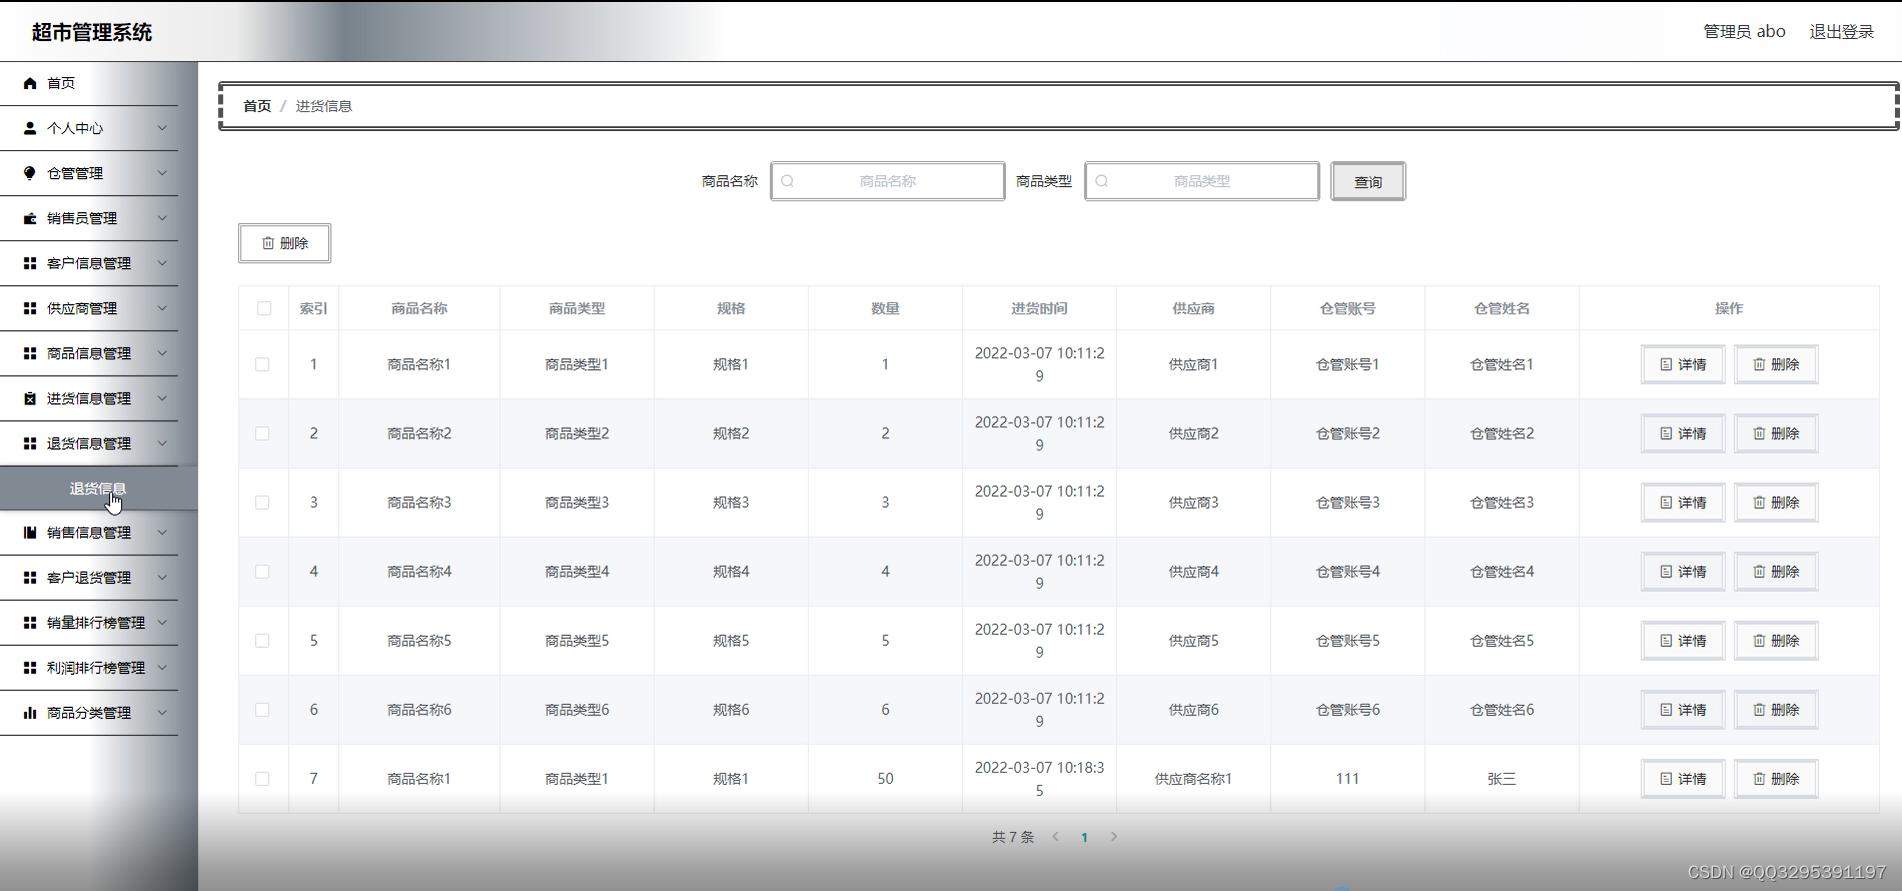Click the icon beside 仓管管理
Viewport: 1902px width, 891px height.
coord(30,173)
